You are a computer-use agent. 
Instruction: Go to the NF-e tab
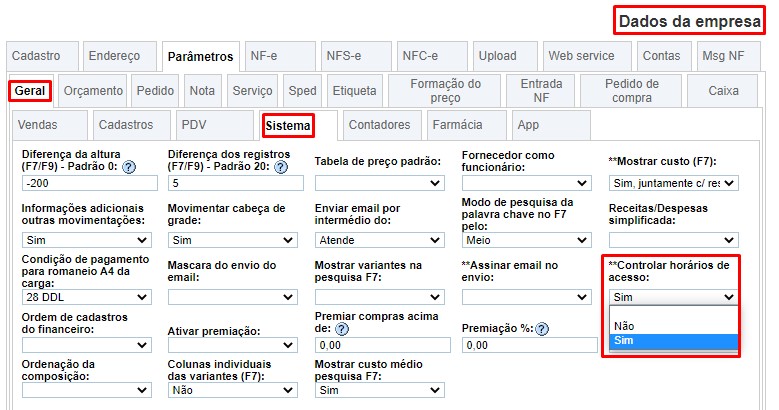pyautogui.click(x=280, y=56)
